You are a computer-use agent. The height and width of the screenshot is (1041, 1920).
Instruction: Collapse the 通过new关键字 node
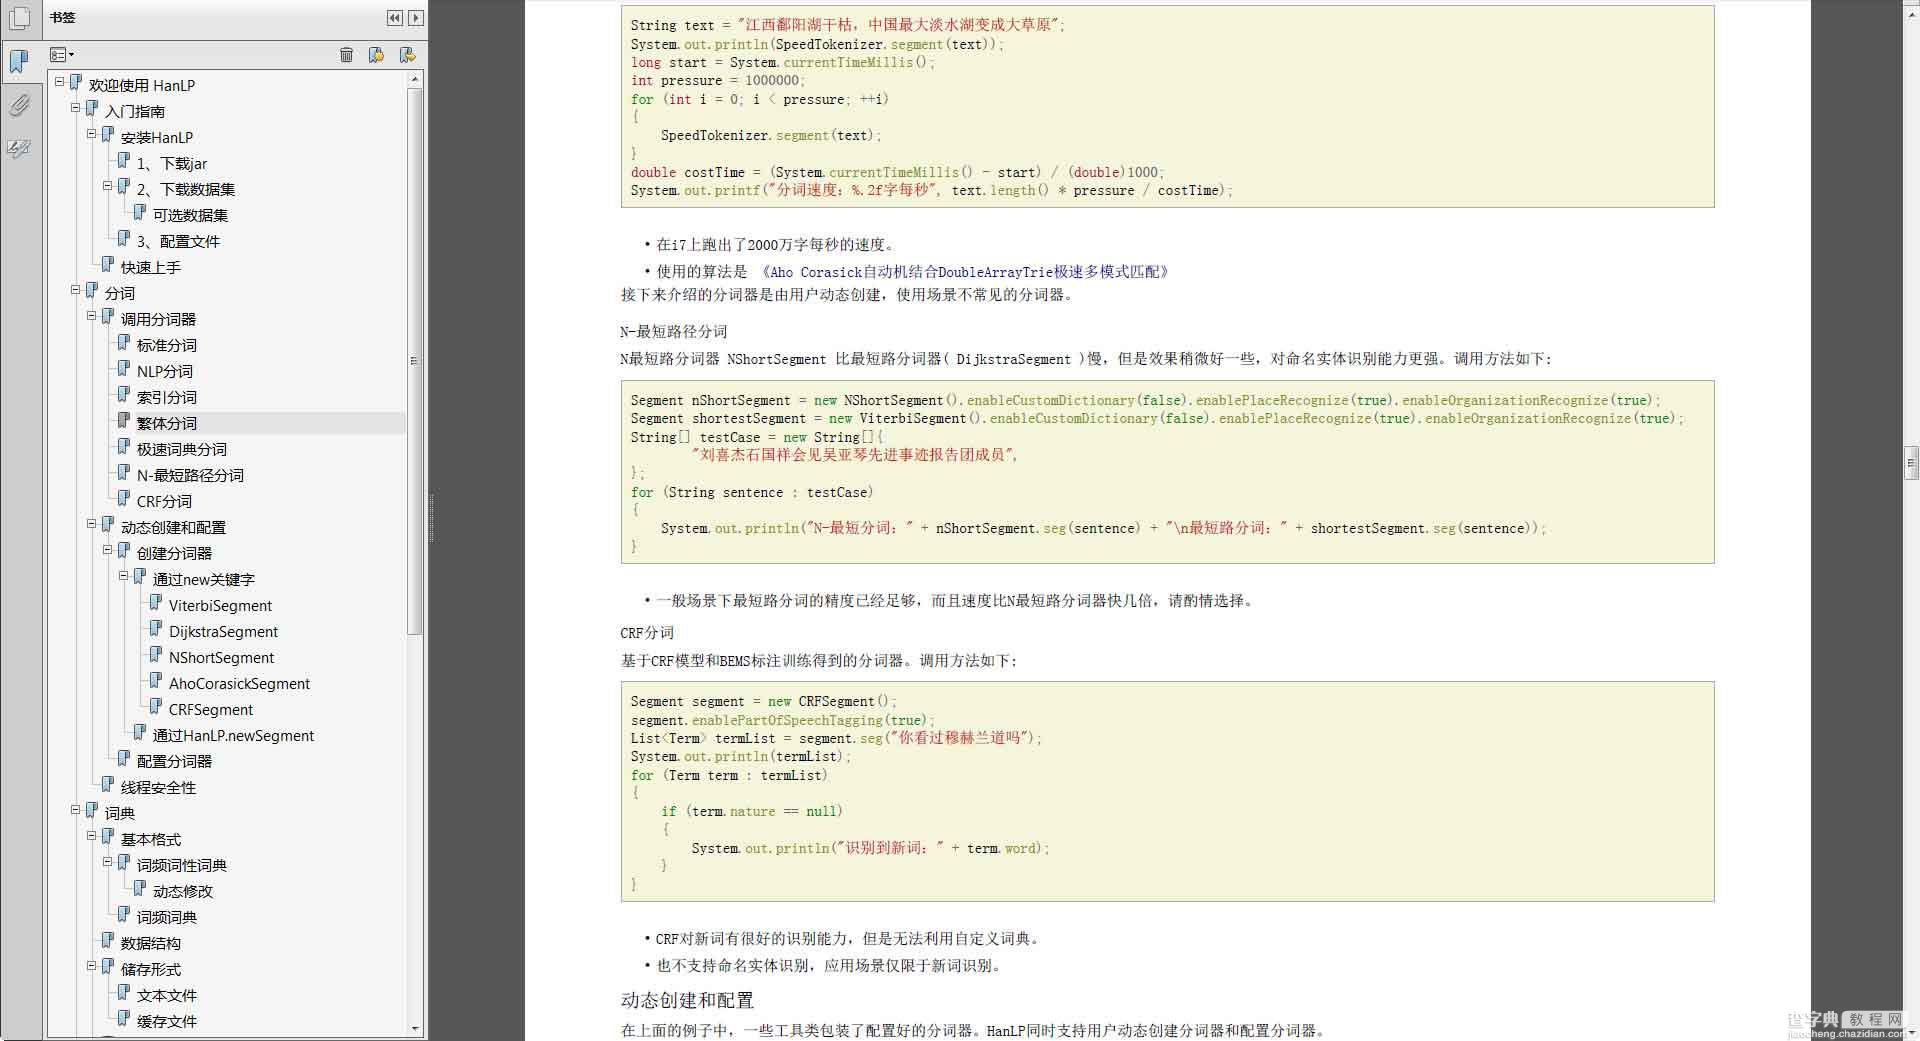(x=124, y=576)
